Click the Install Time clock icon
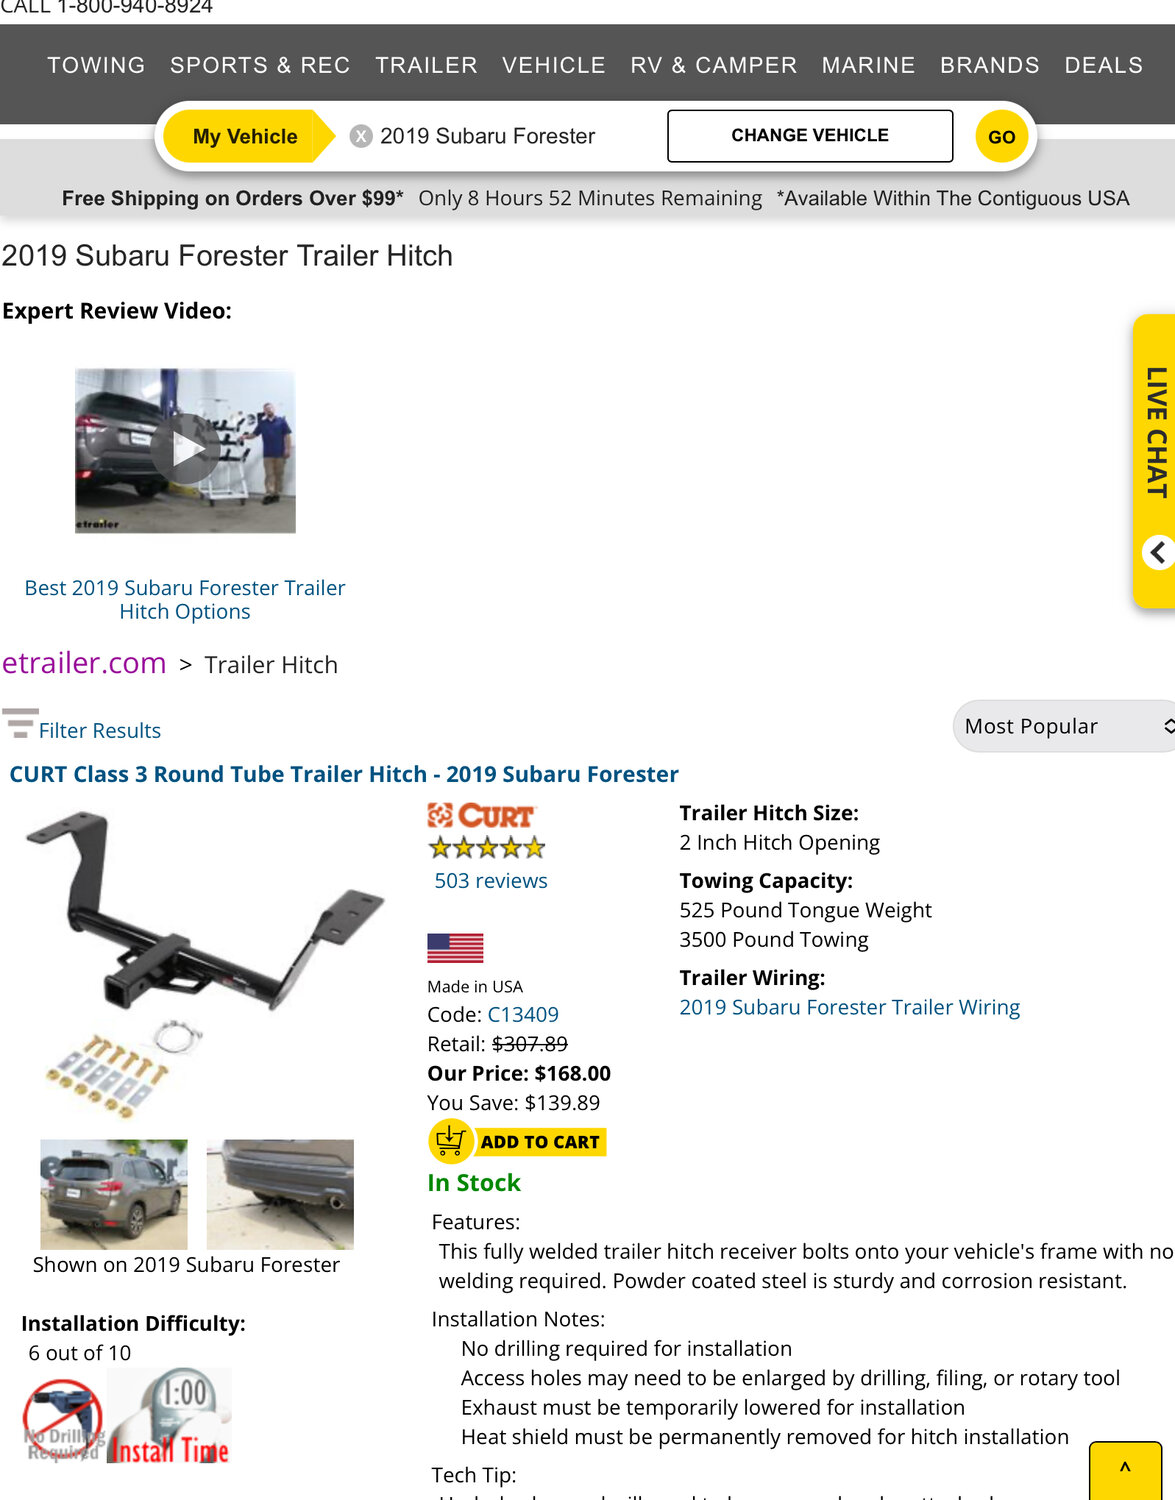The height and width of the screenshot is (1500, 1175). tap(169, 1417)
